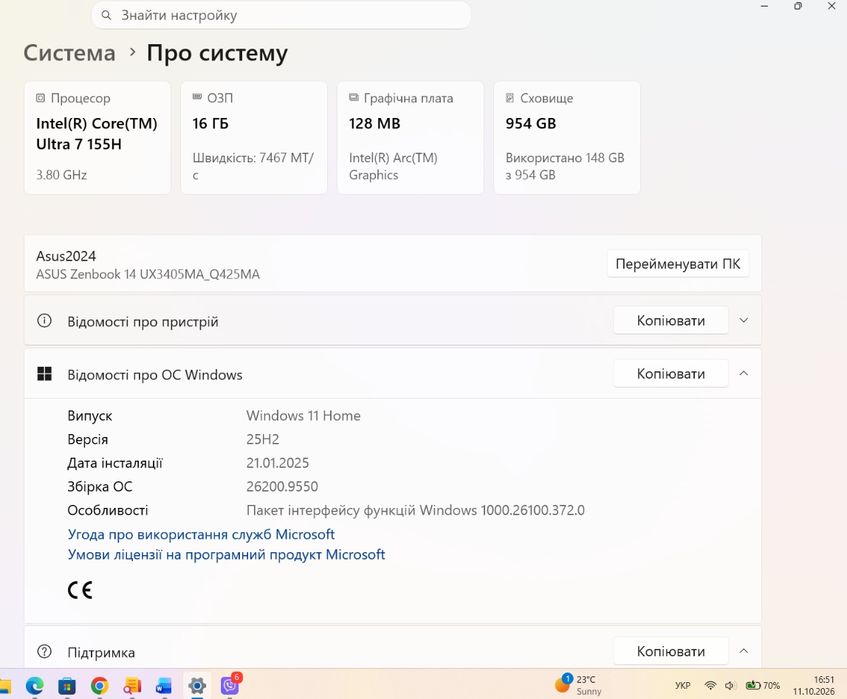Click the Intel(R) Arc(TM) Graphics text
Screen dimensions: 847x699
[393, 166]
